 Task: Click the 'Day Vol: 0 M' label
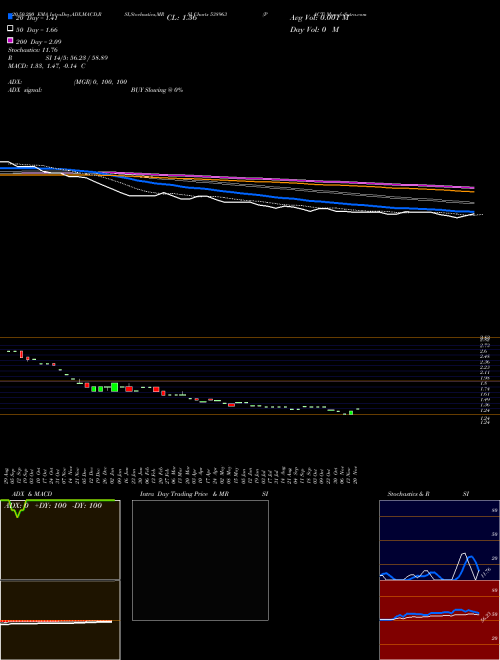pyautogui.click(x=314, y=30)
